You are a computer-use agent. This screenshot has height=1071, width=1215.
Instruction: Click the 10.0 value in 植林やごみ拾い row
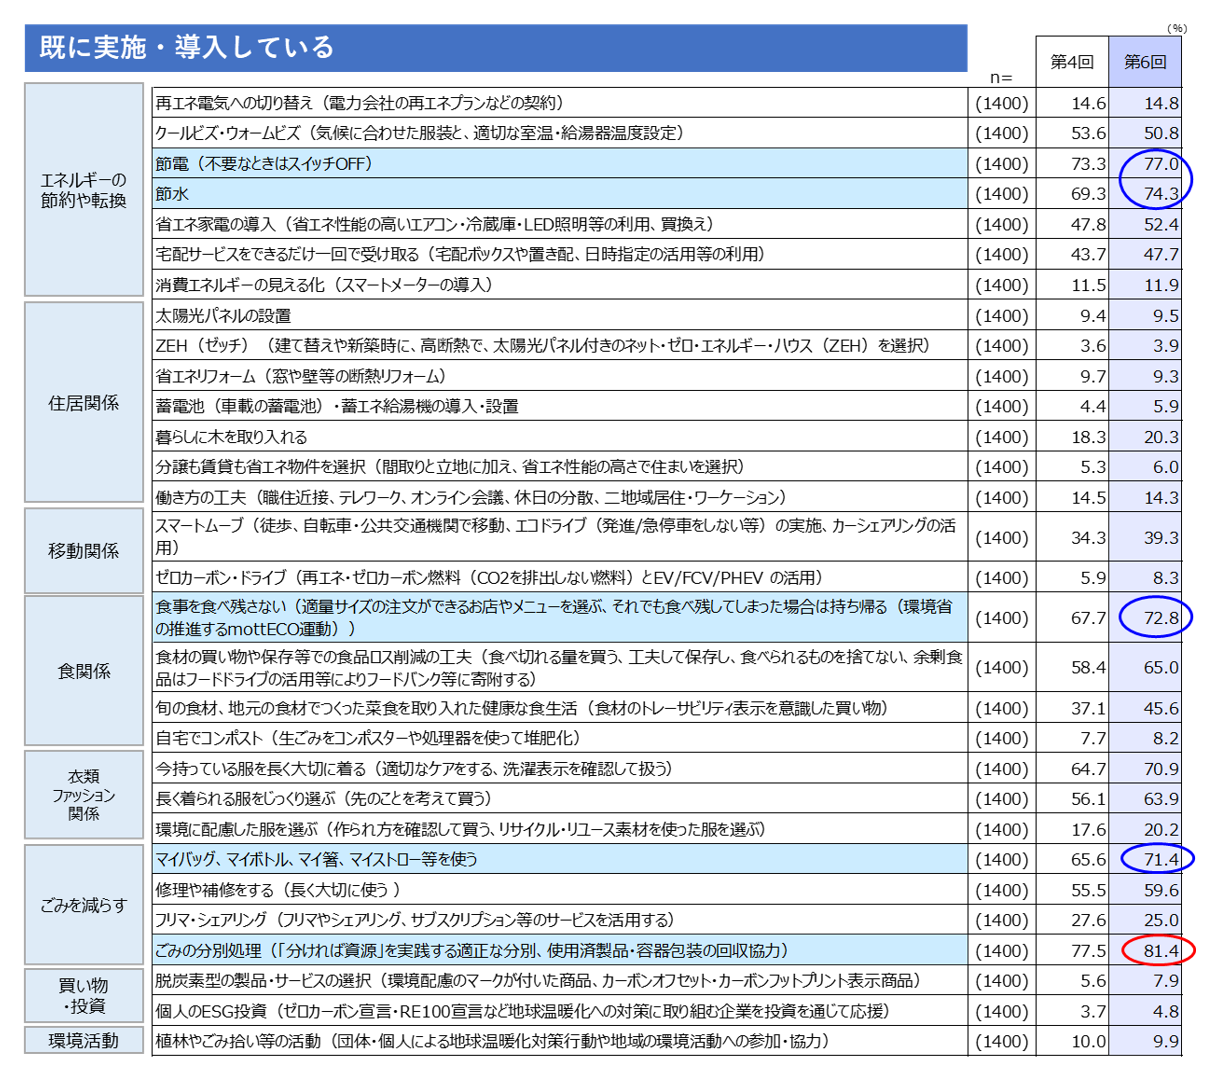pos(1088,1042)
